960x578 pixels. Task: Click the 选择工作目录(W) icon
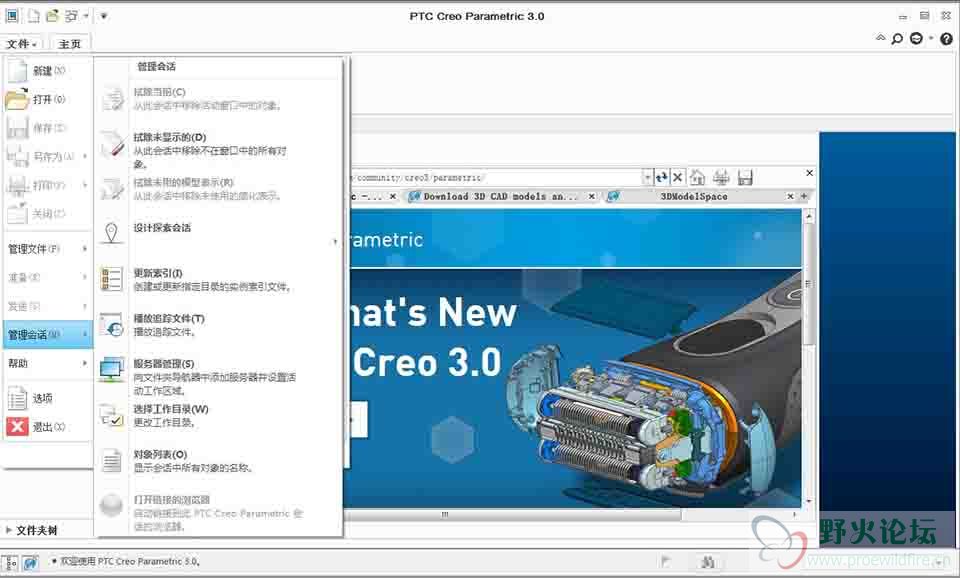pos(112,415)
